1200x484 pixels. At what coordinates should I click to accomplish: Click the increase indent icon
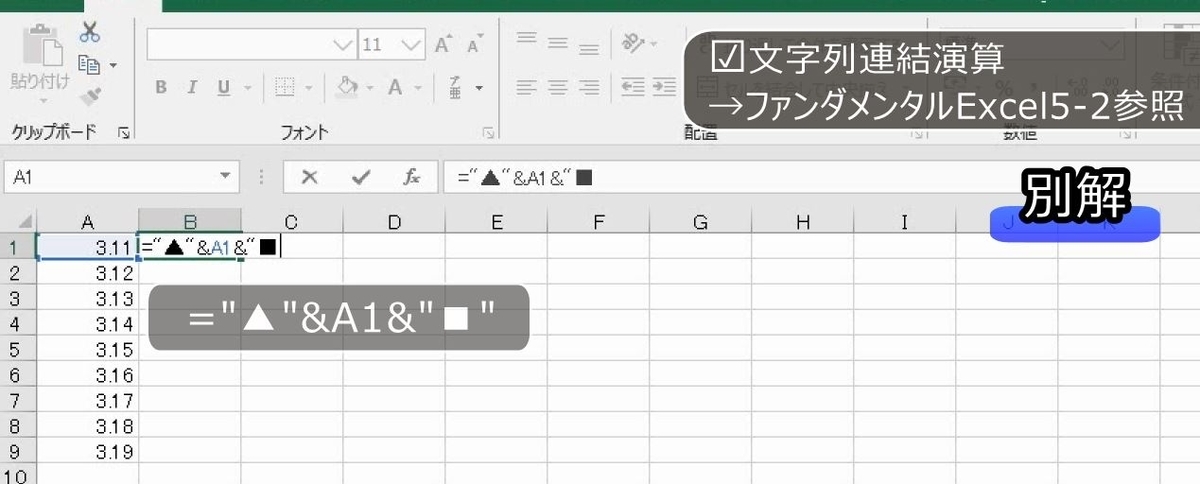pos(664,88)
